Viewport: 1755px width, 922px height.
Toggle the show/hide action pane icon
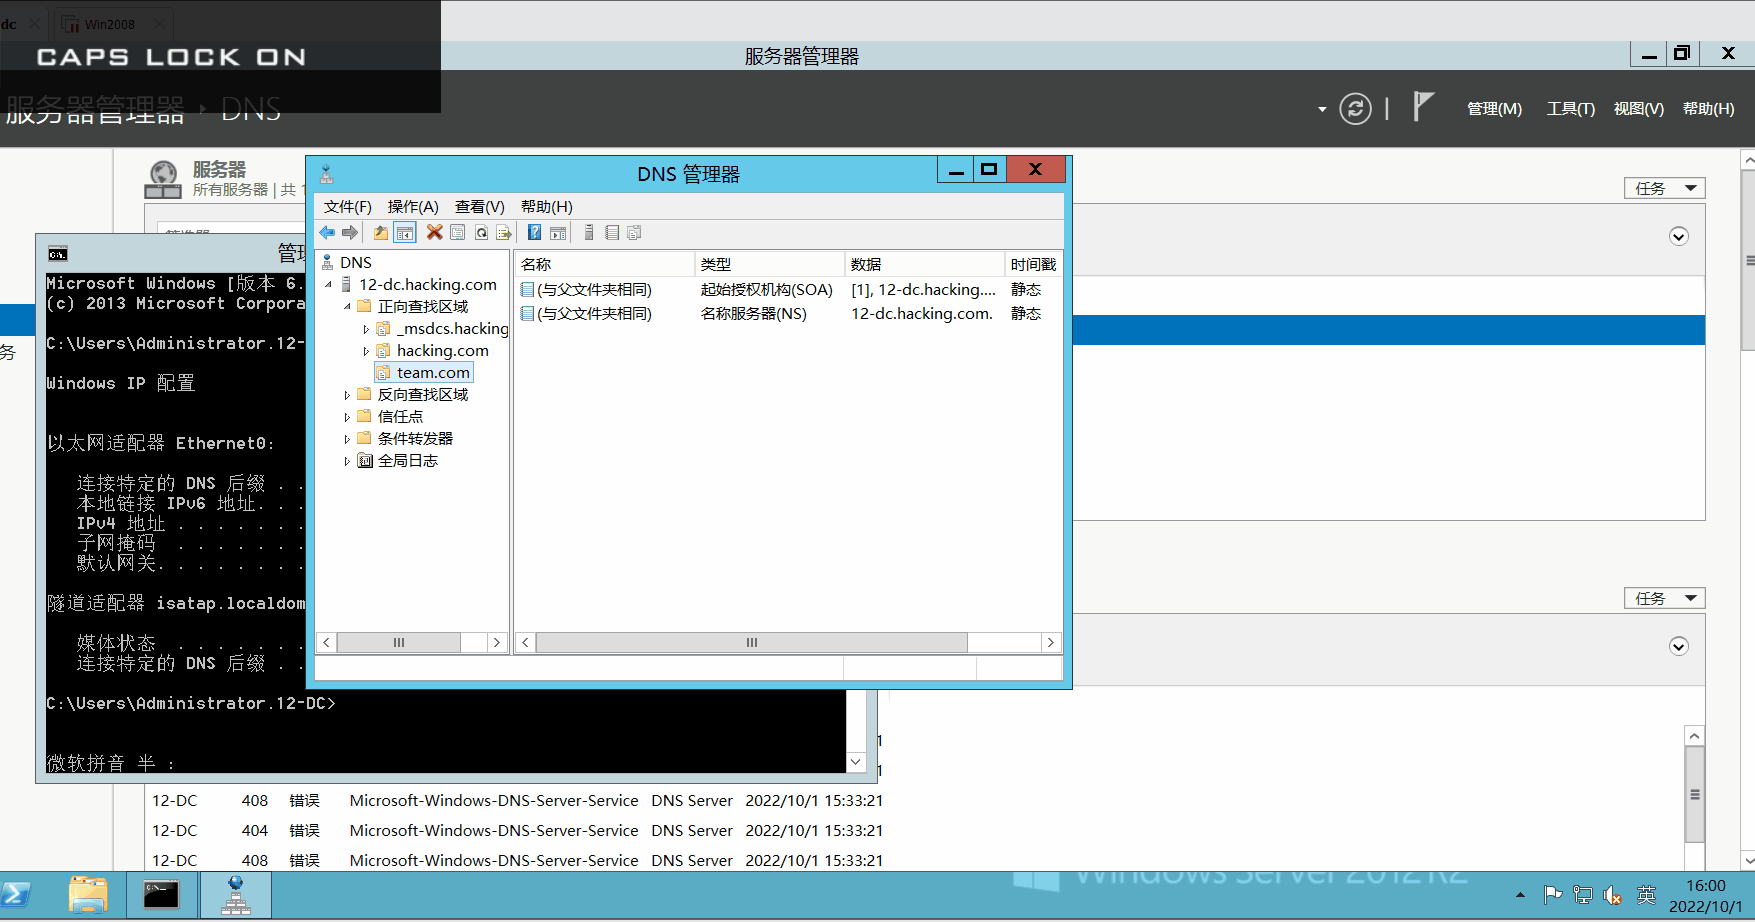[x=558, y=233]
